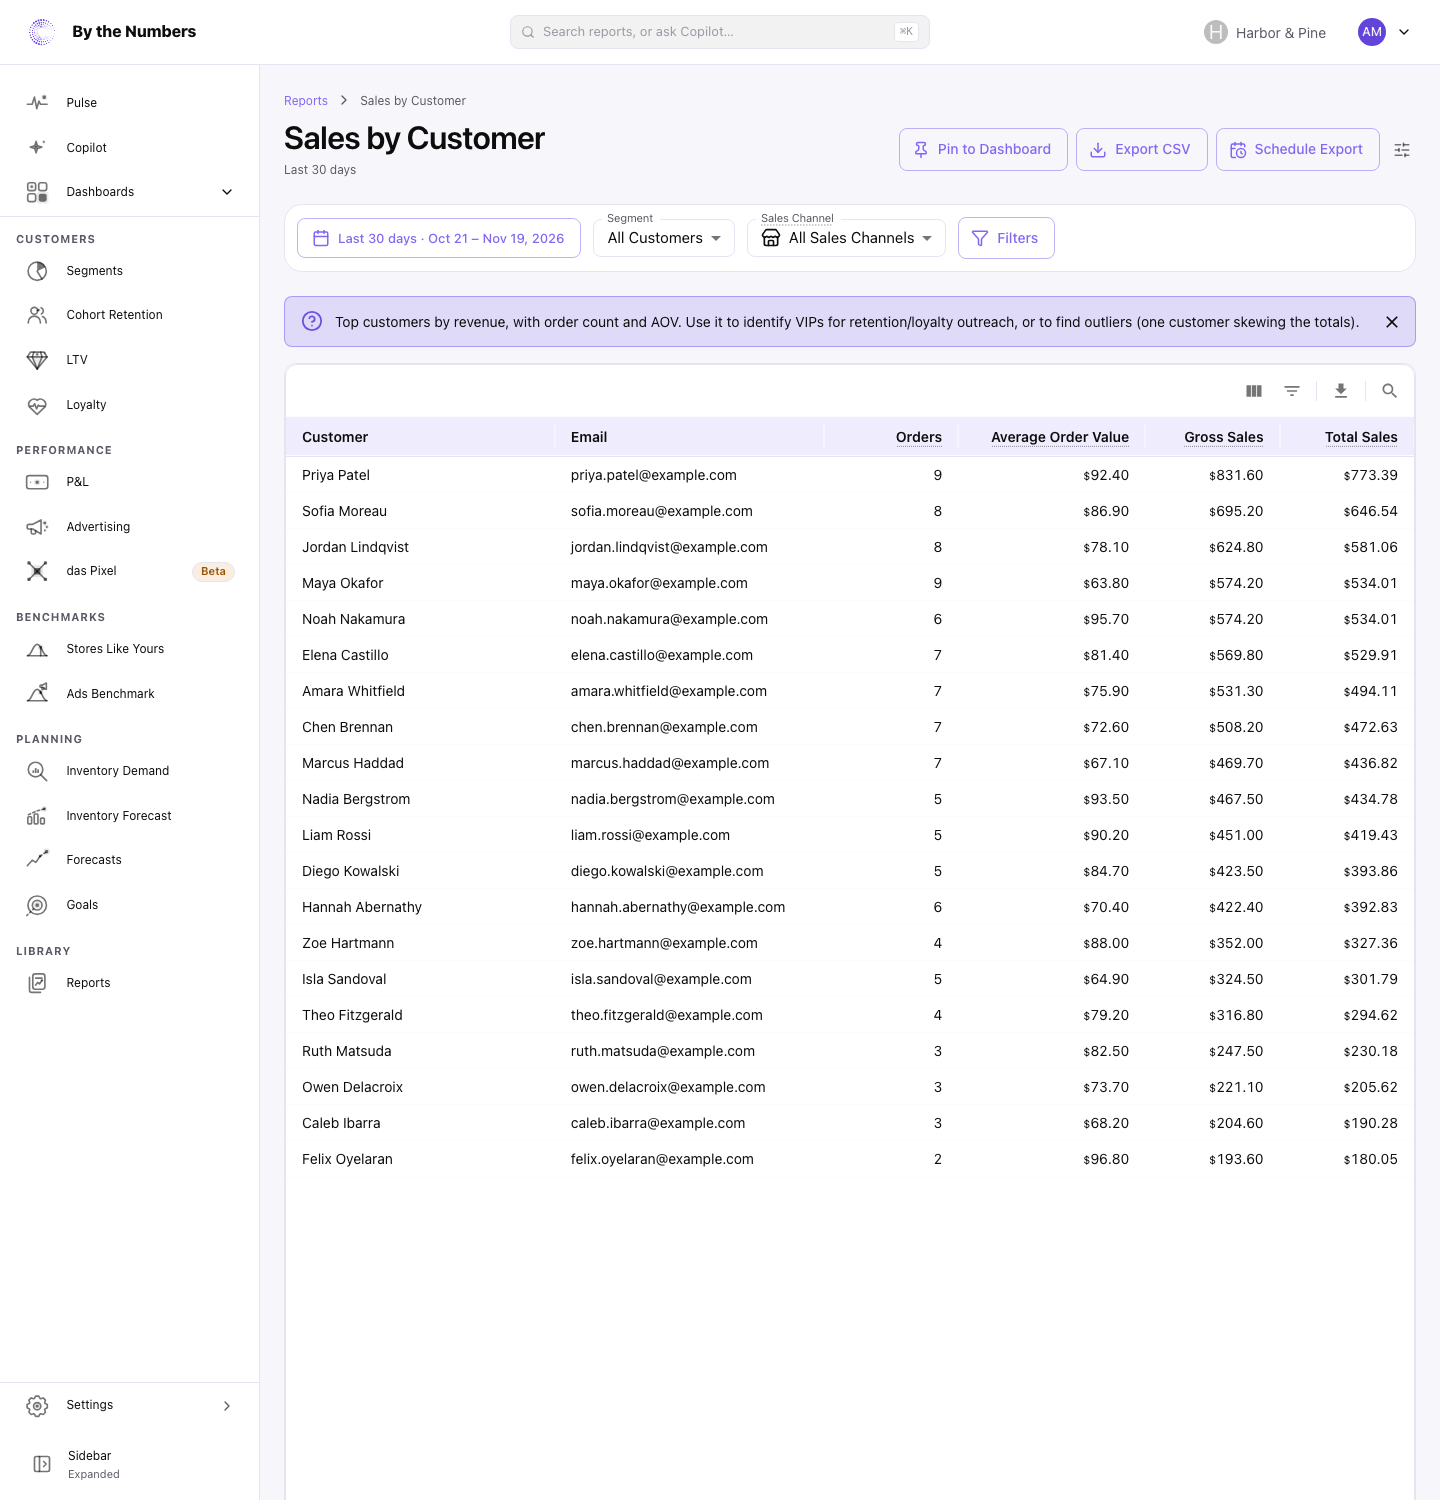Screen dimensions: 1440x1500
Task: Open Reports library in sidebar
Action: [130, 983]
